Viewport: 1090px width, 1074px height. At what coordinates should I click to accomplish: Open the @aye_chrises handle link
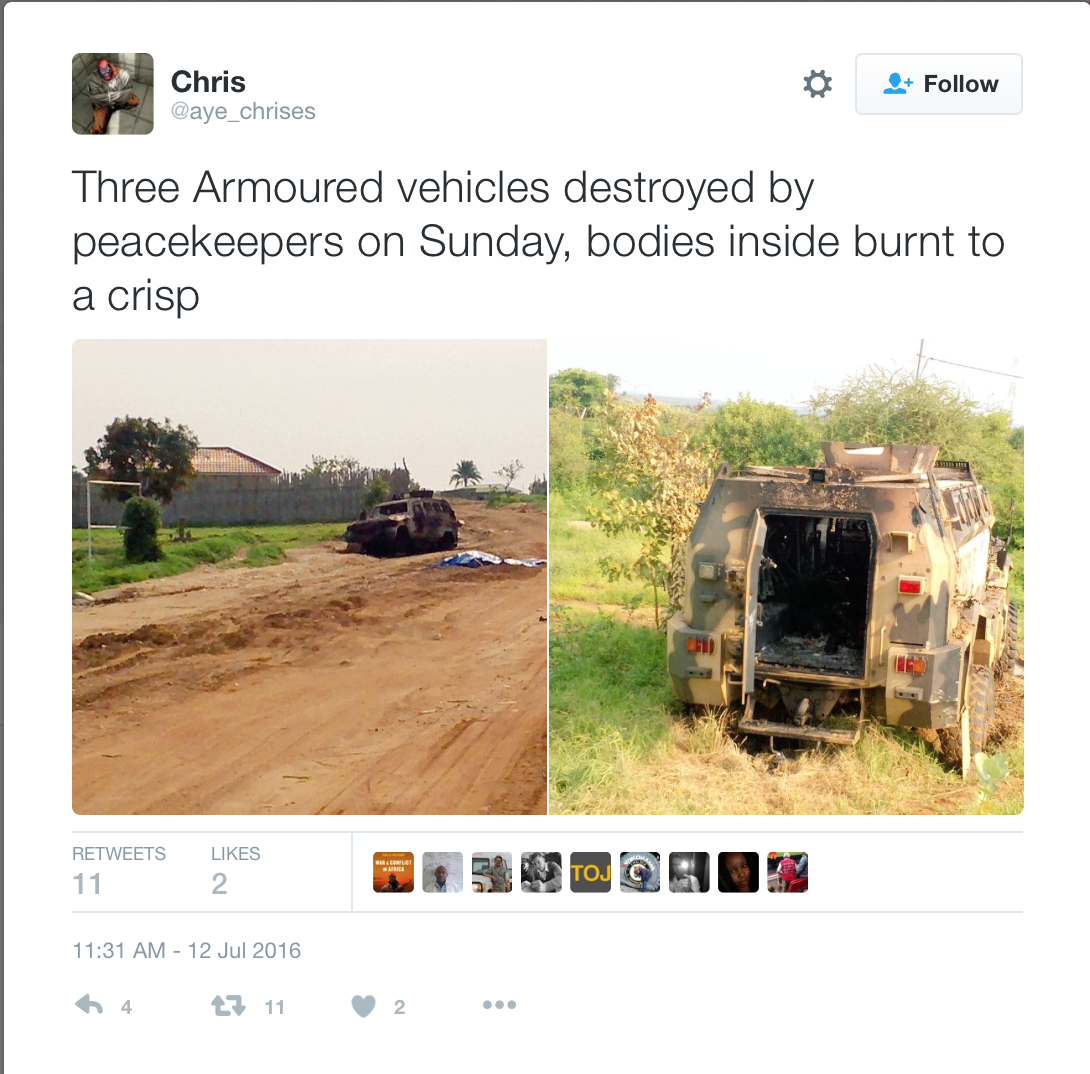point(243,111)
